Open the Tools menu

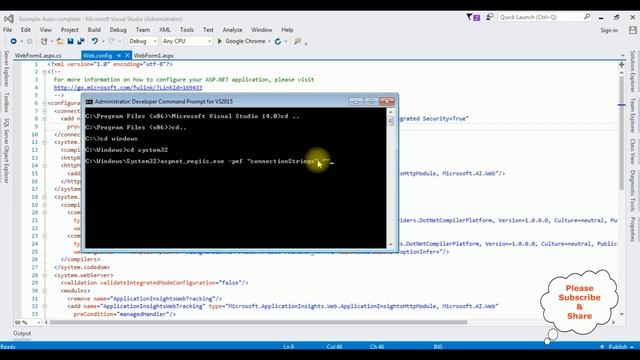pos(187,30)
